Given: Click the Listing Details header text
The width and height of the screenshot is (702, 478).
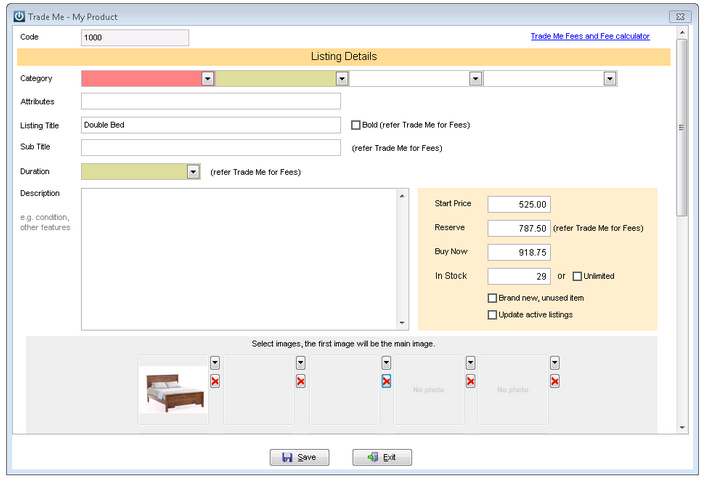Looking at the screenshot, I should click(344, 56).
